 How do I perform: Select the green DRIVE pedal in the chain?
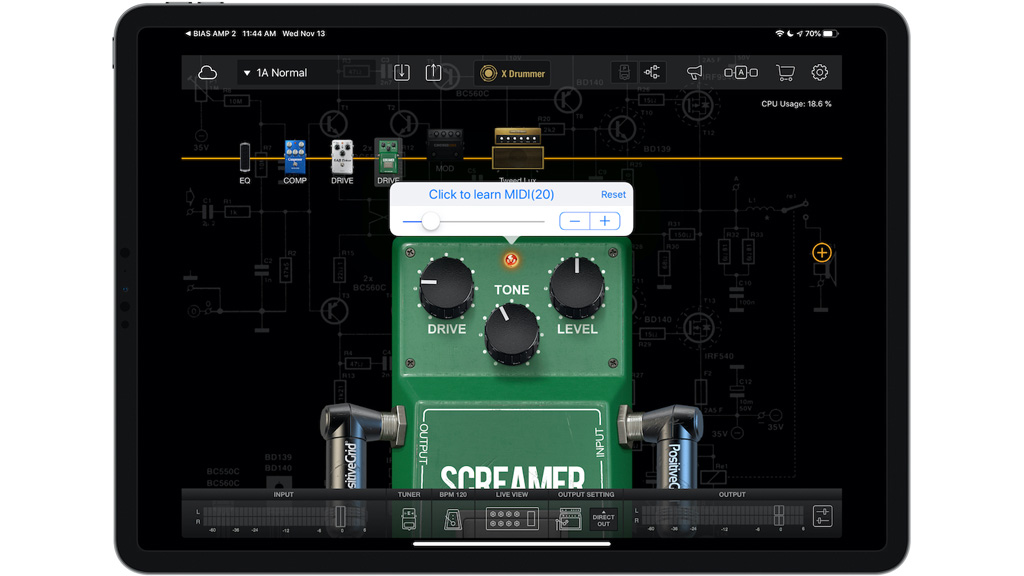tap(387, 158)
